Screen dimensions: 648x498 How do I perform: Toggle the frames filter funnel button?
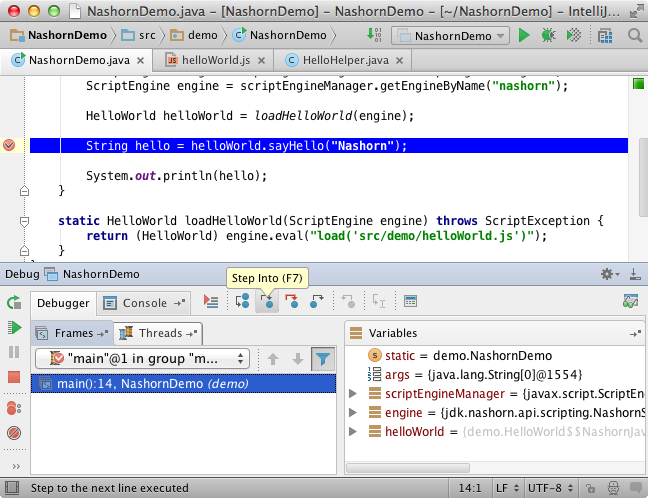323,359
